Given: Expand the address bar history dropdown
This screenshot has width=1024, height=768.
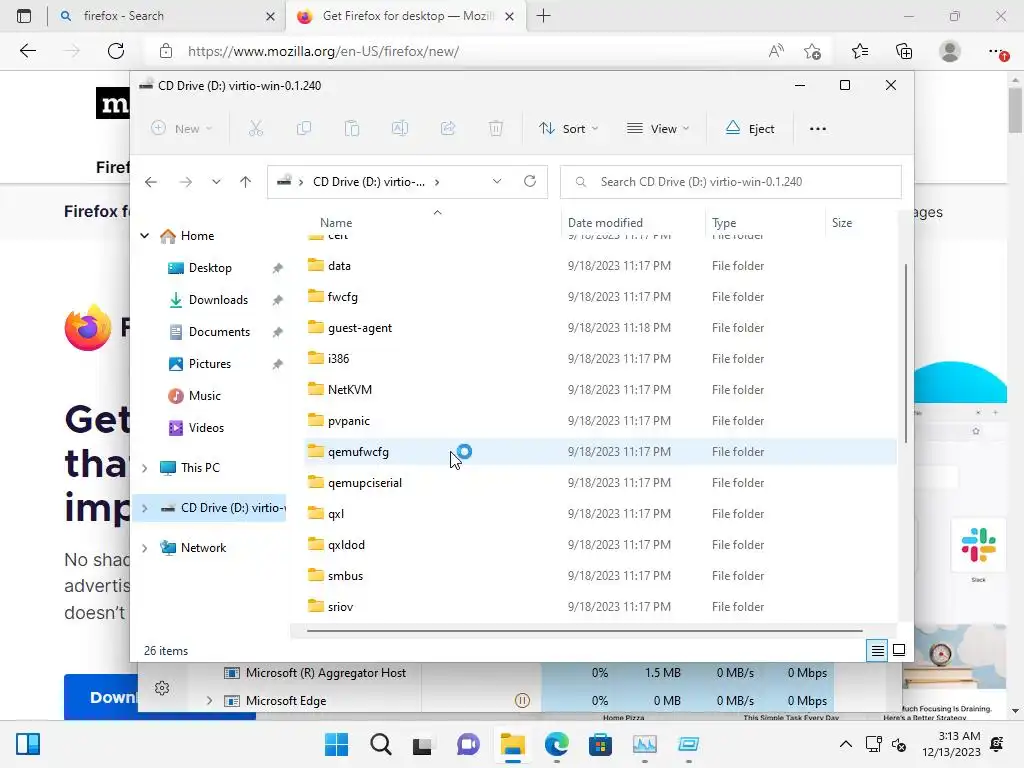Looking at the screenshot, I should (497, 182).
